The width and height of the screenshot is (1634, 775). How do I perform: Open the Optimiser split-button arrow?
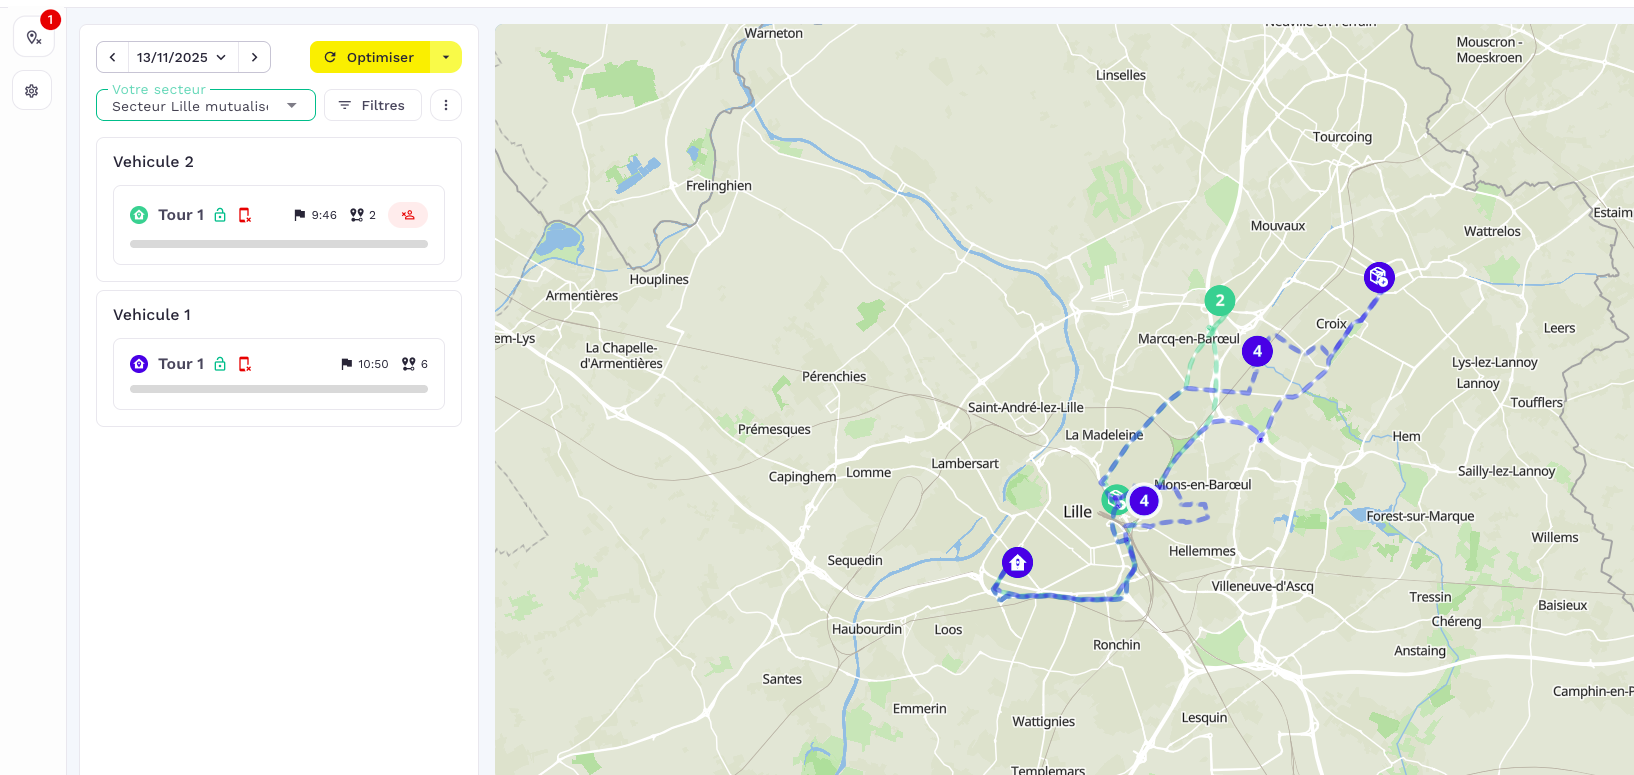(x=446, y=57)
